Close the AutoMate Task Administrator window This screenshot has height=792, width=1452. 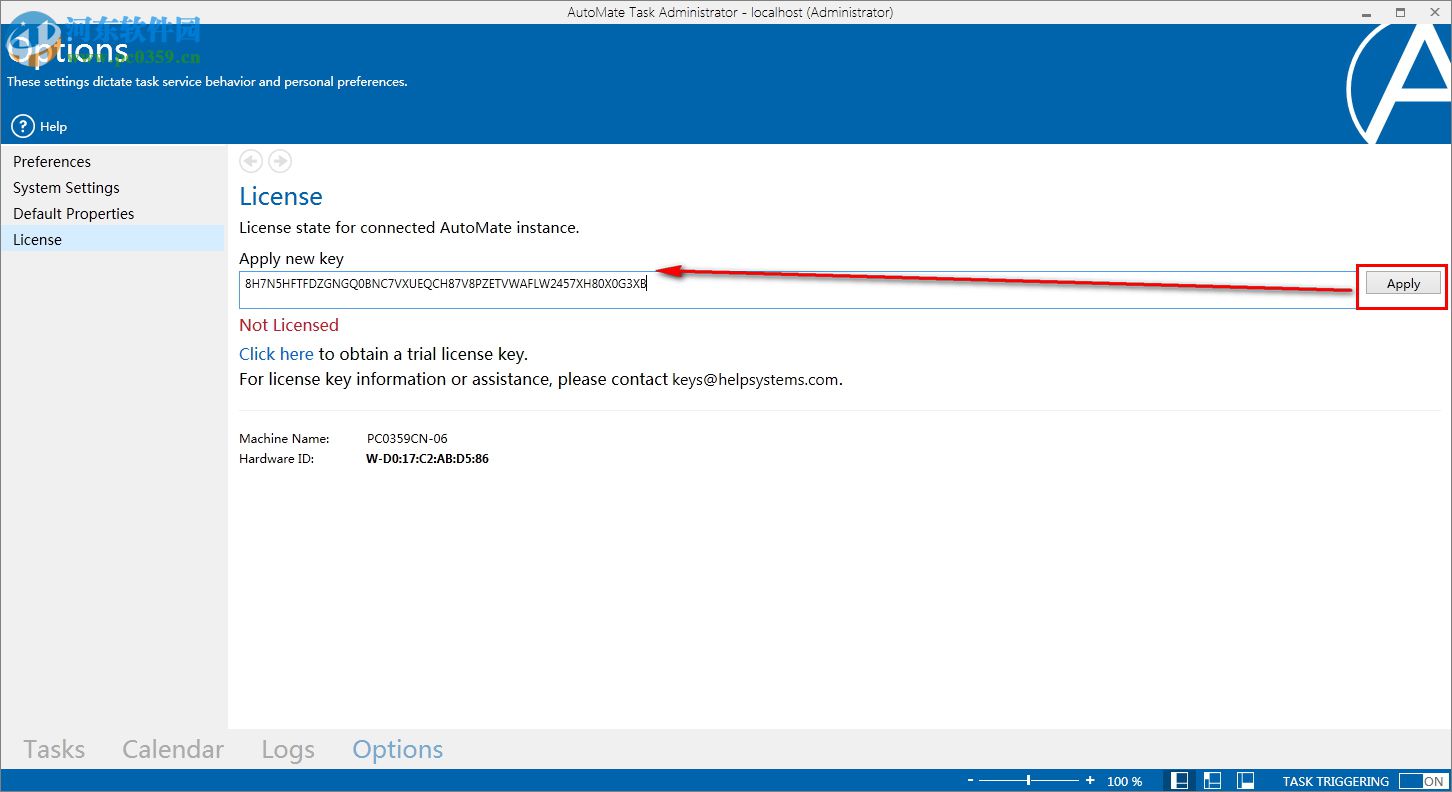(1434, 12)
